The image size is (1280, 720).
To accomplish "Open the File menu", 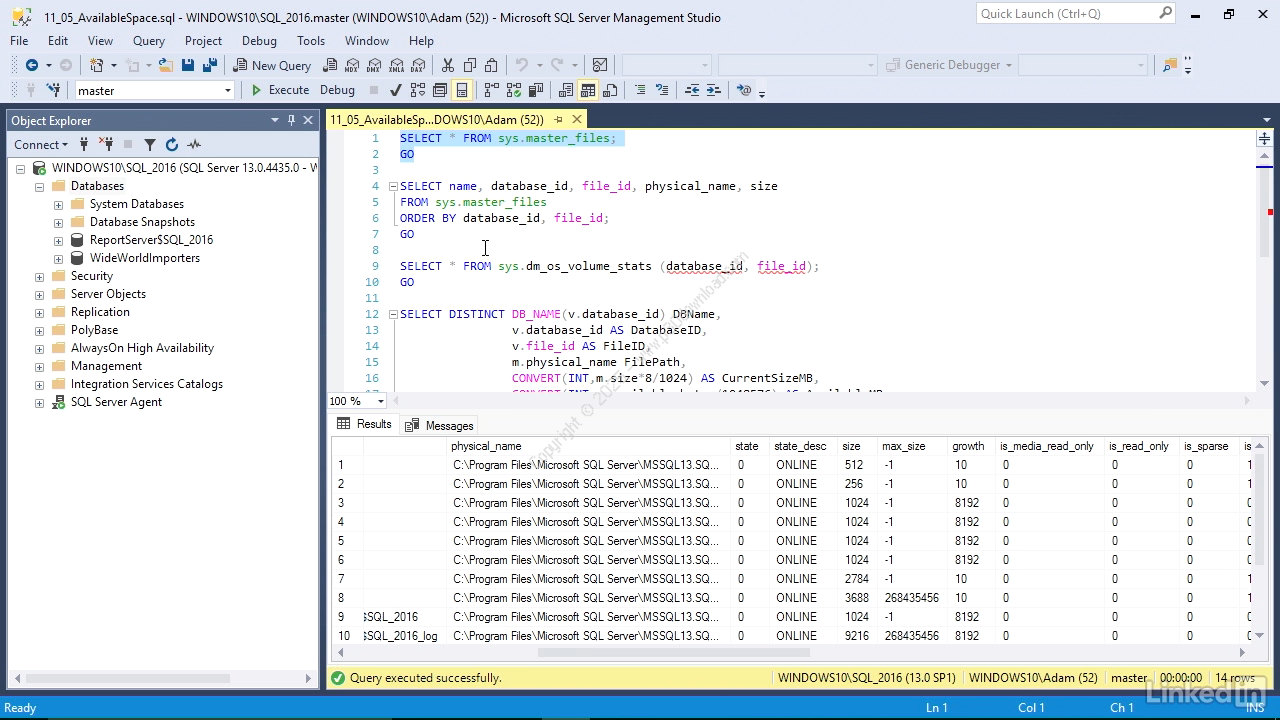I will point(19,41).
